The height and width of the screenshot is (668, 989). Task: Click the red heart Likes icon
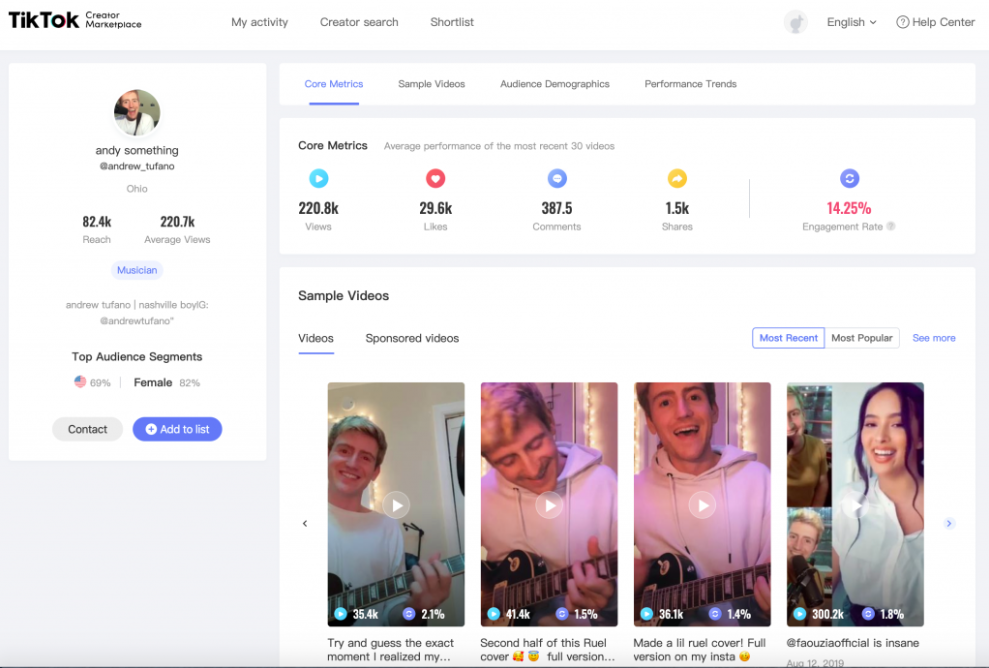tap(435, 179)
